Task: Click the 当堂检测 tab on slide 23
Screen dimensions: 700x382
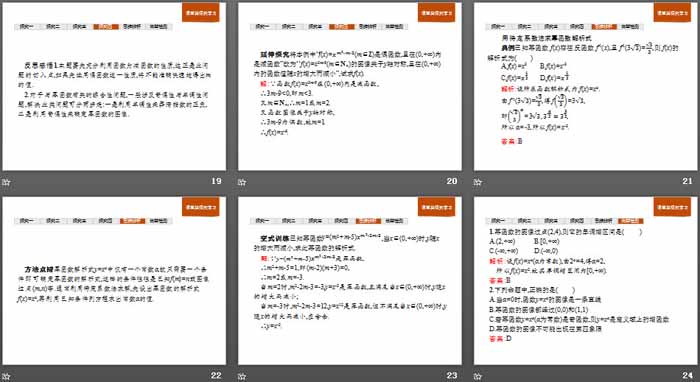Action: tap(394, 221)
